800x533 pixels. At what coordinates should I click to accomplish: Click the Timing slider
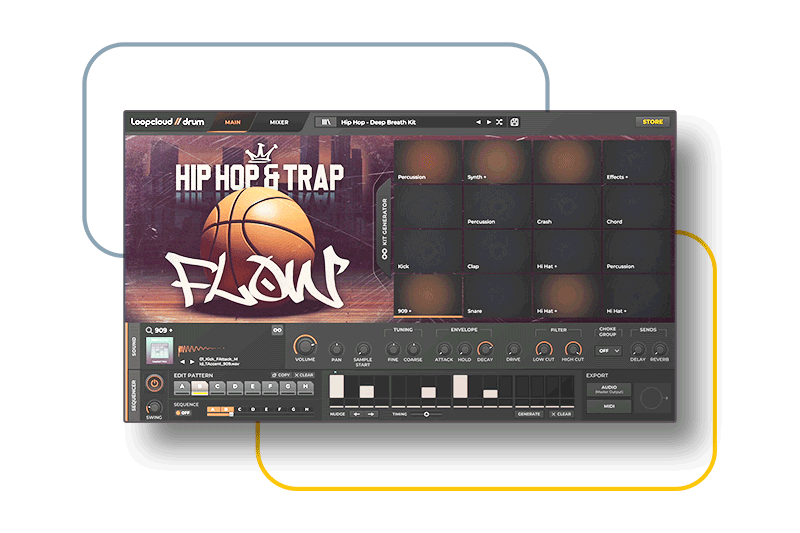(x=427, y=413)
